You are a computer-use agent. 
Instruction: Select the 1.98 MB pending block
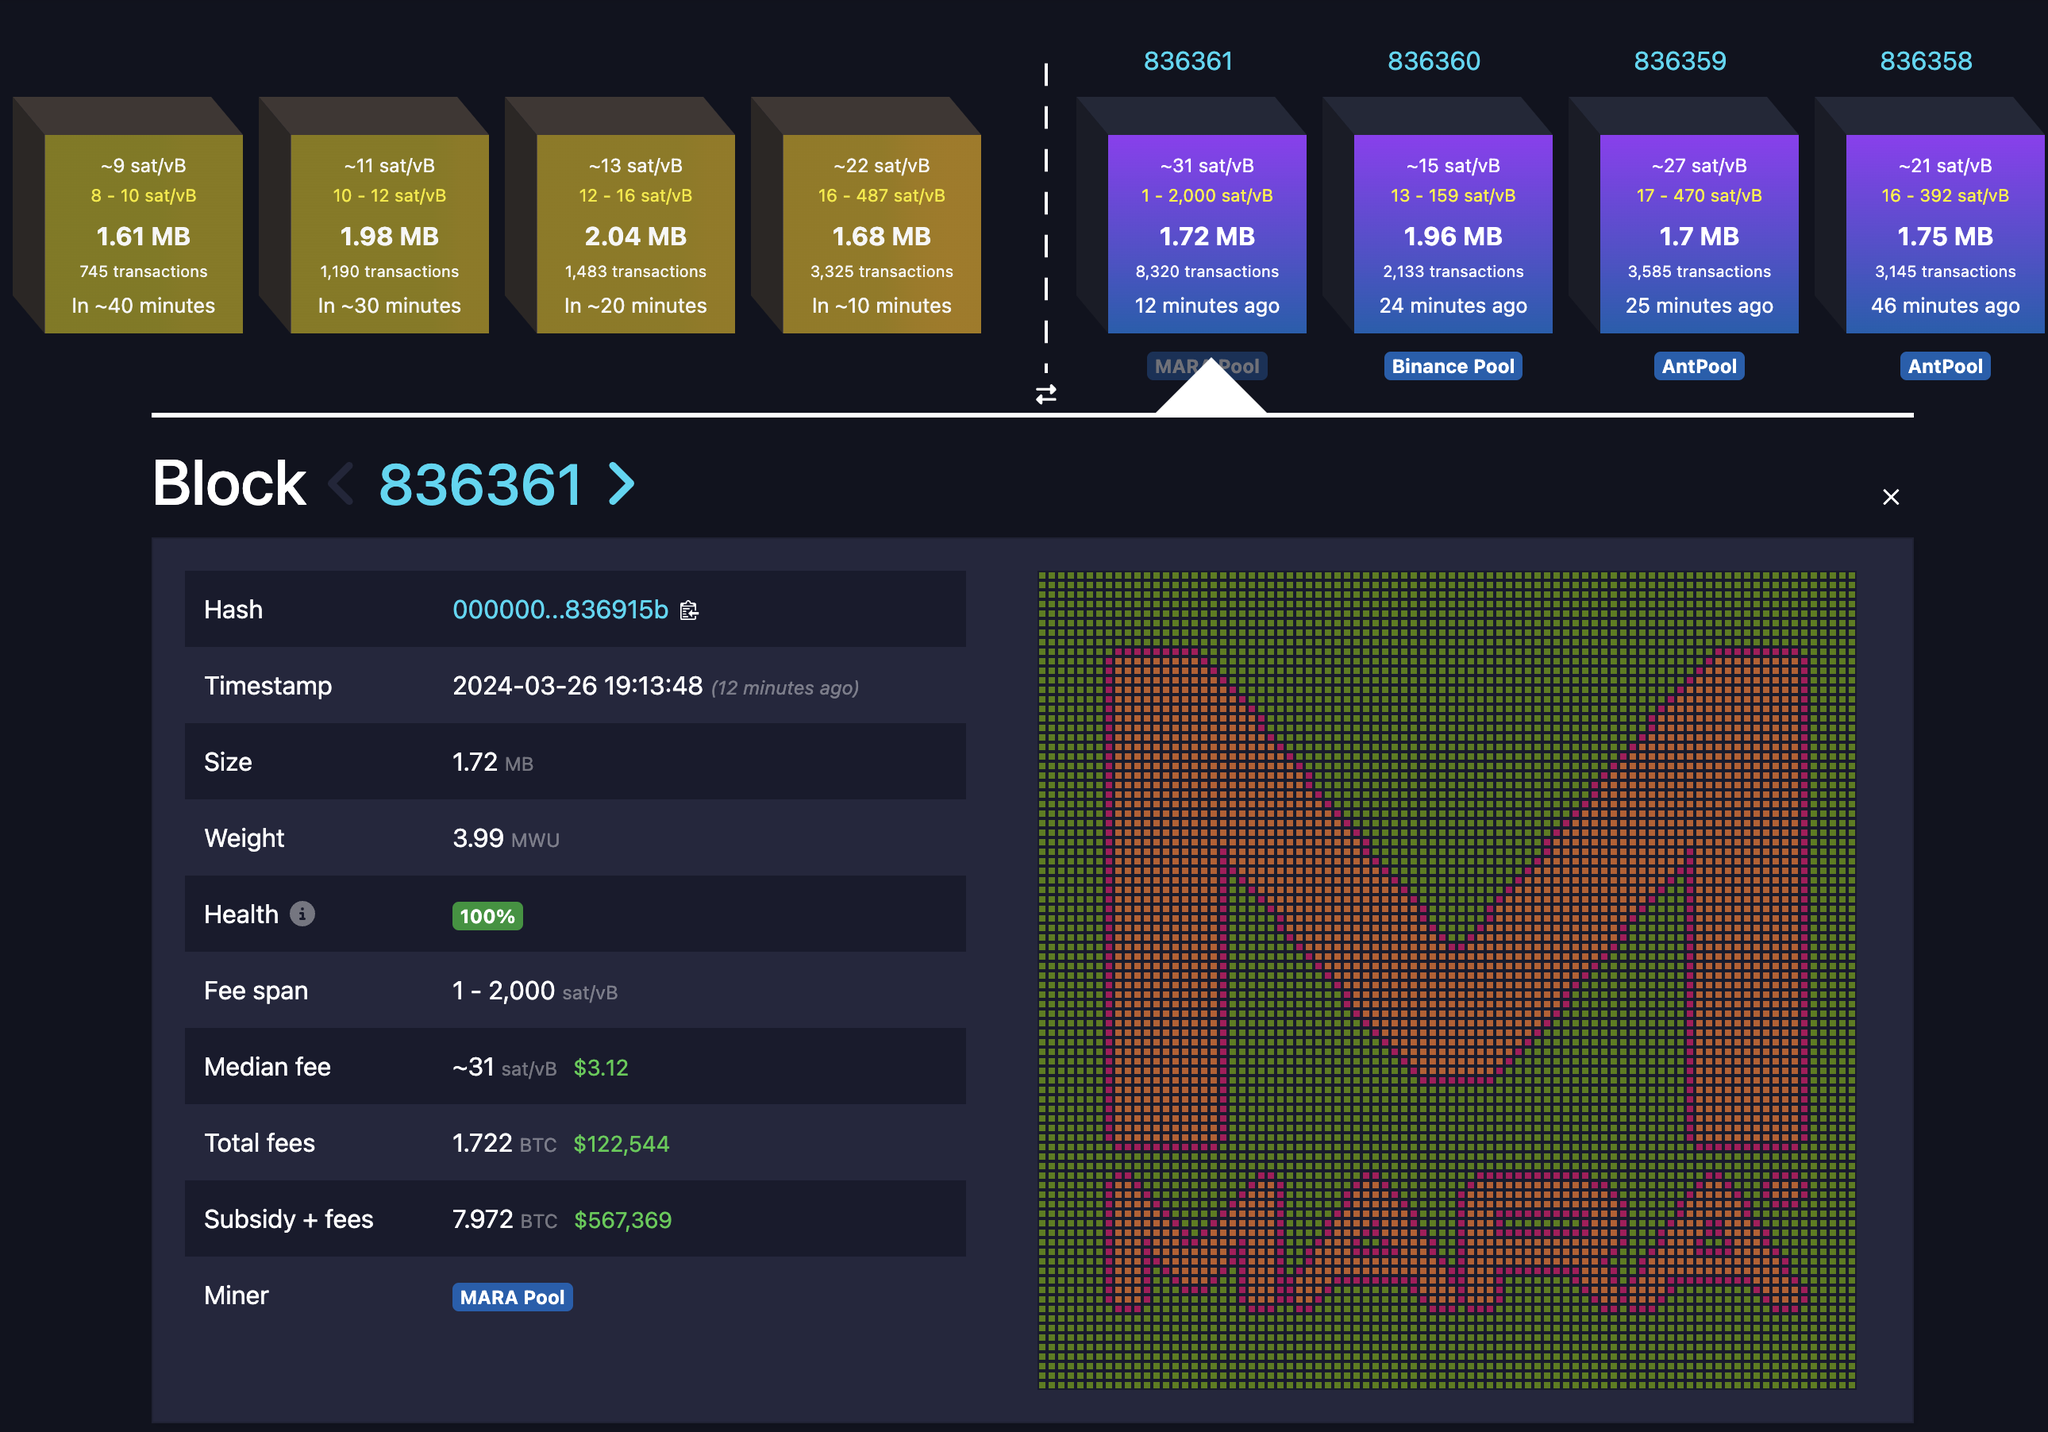coord(389,234)
